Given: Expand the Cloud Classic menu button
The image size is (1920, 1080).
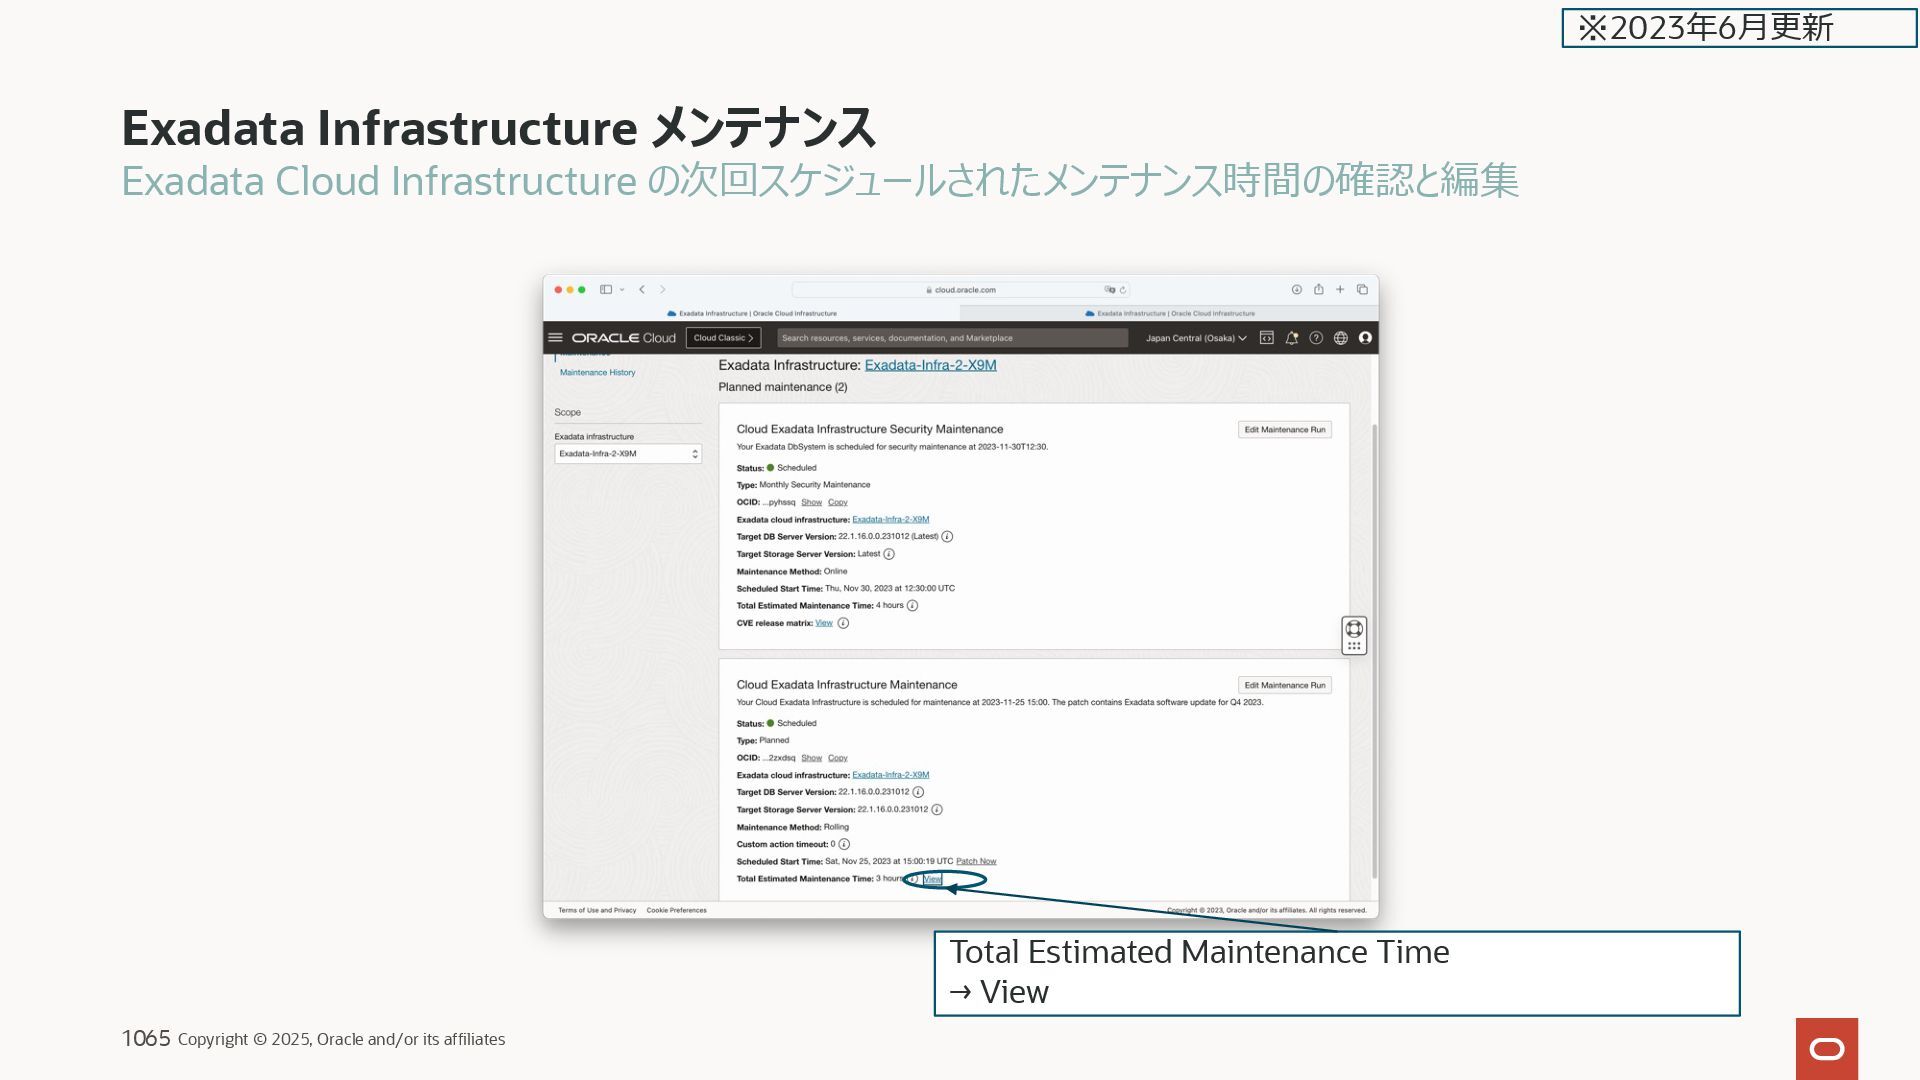Looking at the screenshot, I should click(x=723, y=338).
